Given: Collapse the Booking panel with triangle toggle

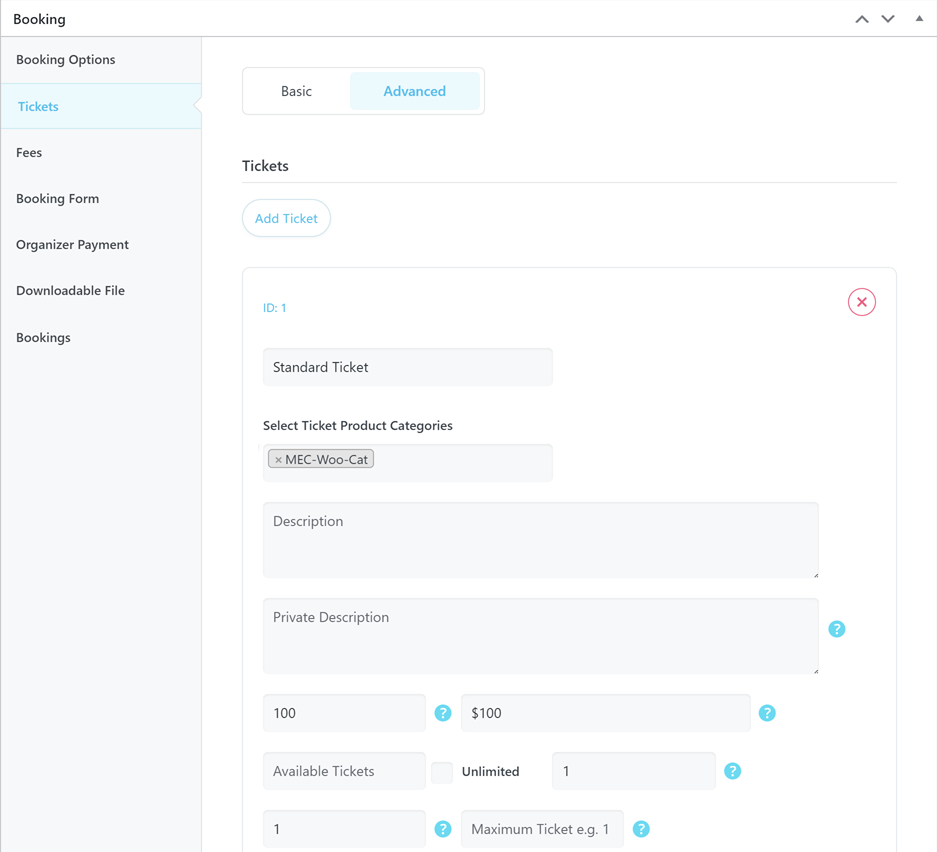Looking at the screenshot, I should [919, 19].
